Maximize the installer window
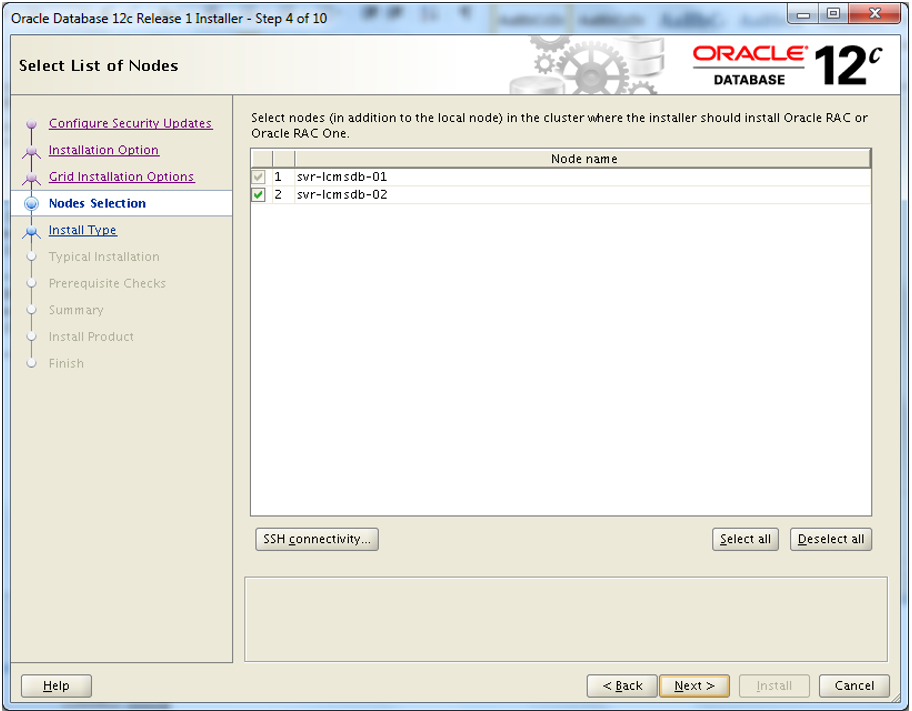Image resolution: width=912 pixels, height=711 pixels. click(x=833, y=14)
